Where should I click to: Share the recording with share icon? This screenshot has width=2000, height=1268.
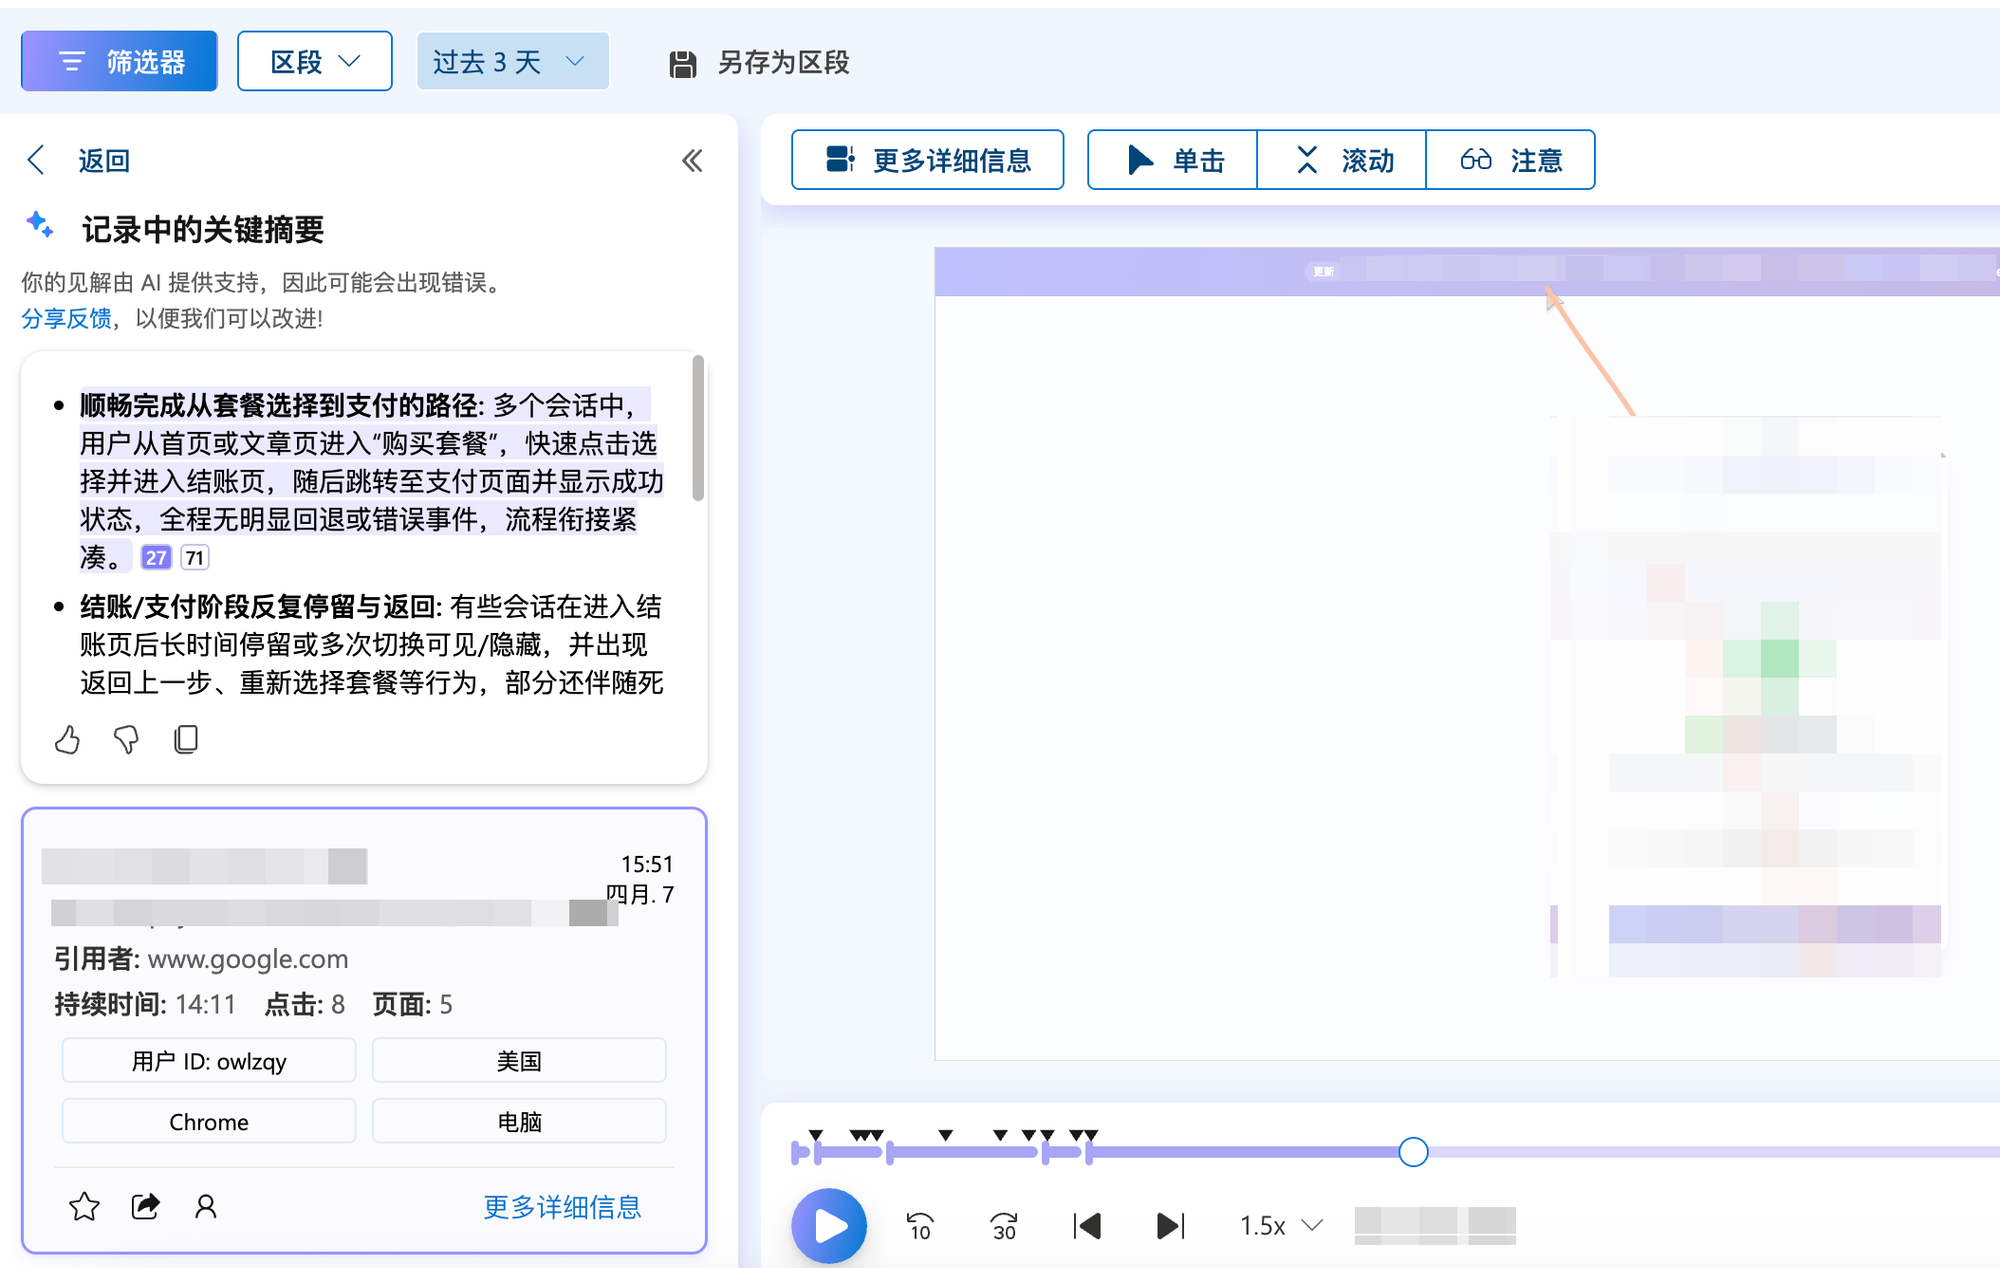[146, 1207]
